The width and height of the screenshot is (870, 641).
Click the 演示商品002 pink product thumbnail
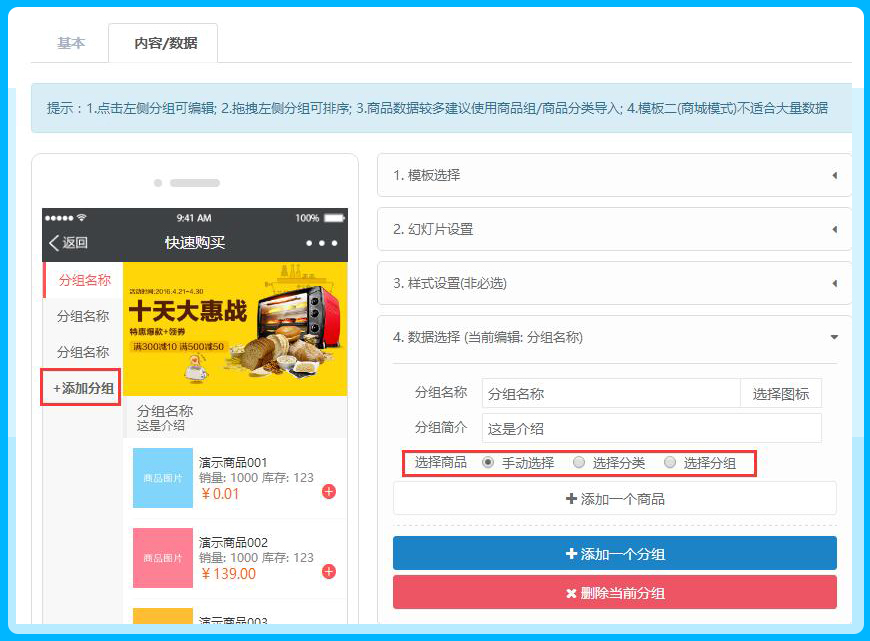tap(163, 558)
